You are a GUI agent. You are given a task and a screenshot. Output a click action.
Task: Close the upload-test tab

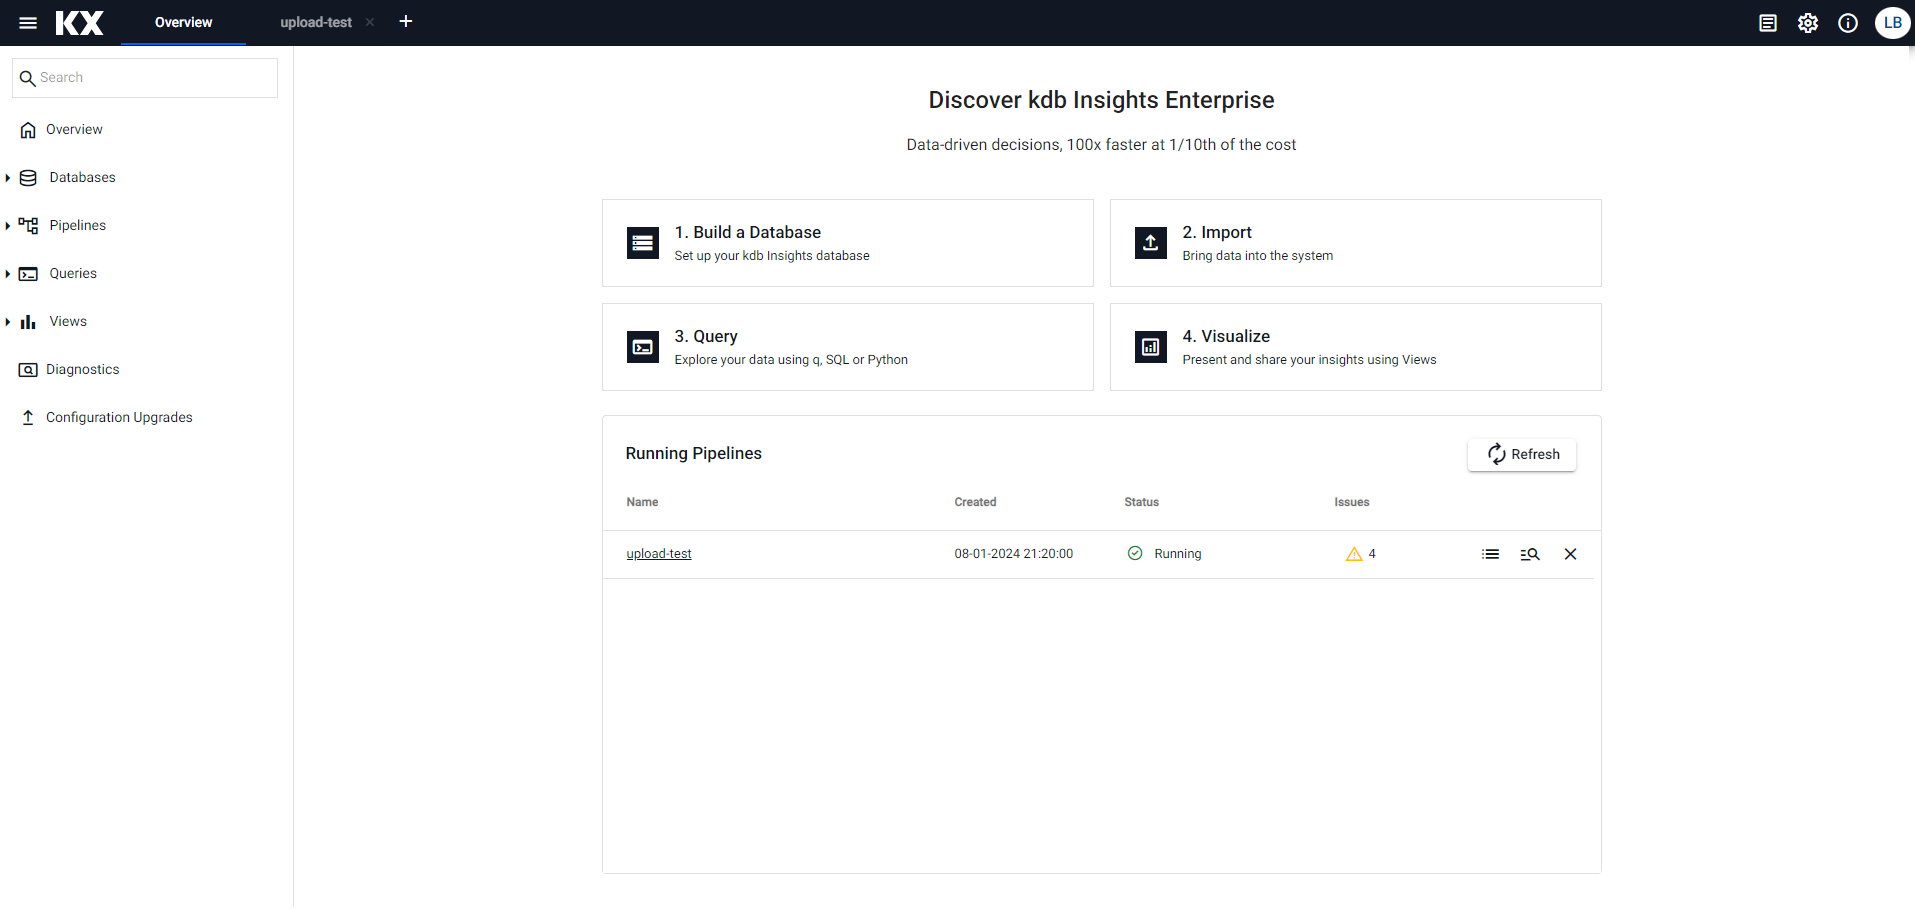coord(370,22)
